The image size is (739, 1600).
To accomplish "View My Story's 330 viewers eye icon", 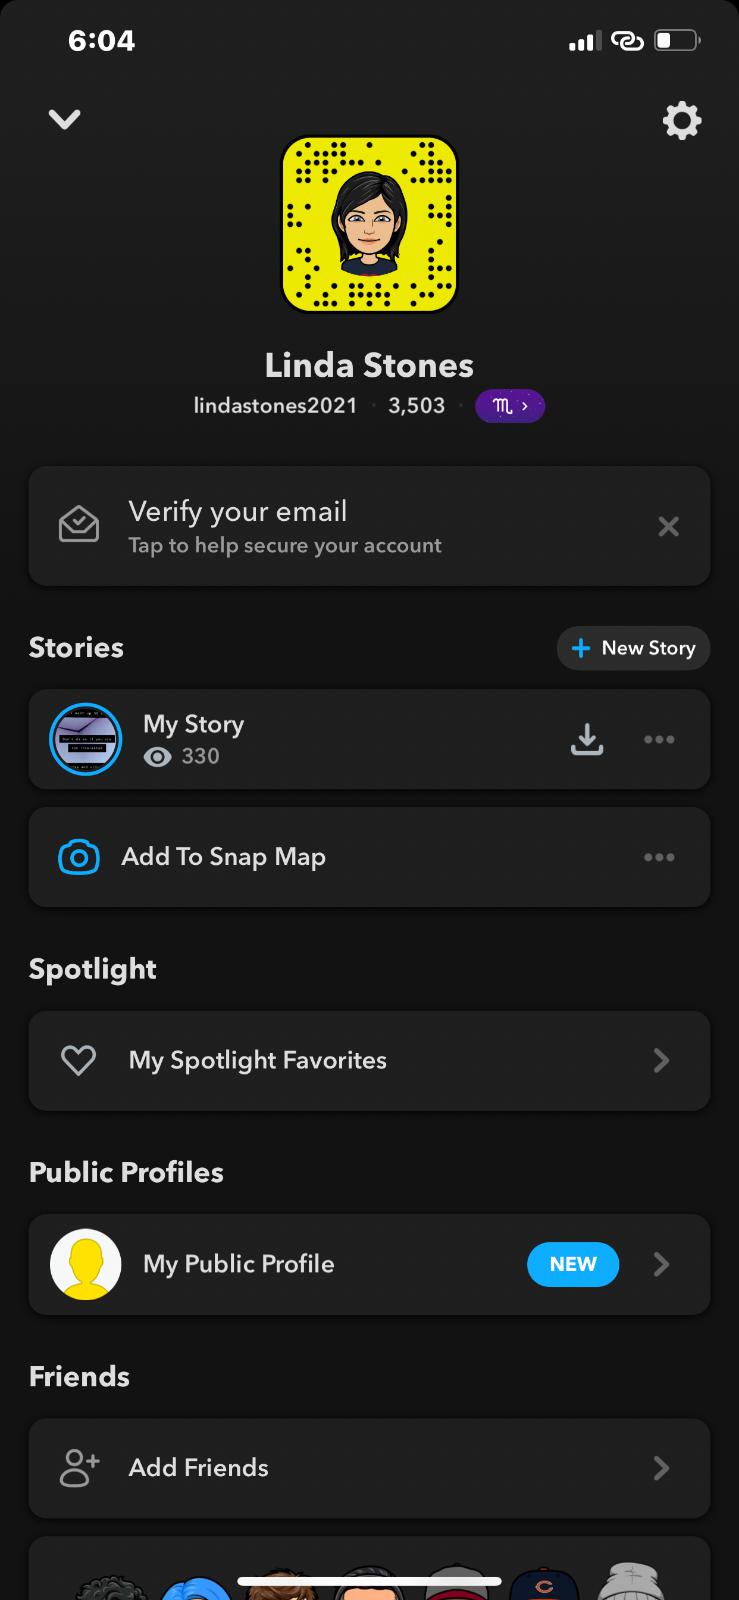I will point(157,757).
